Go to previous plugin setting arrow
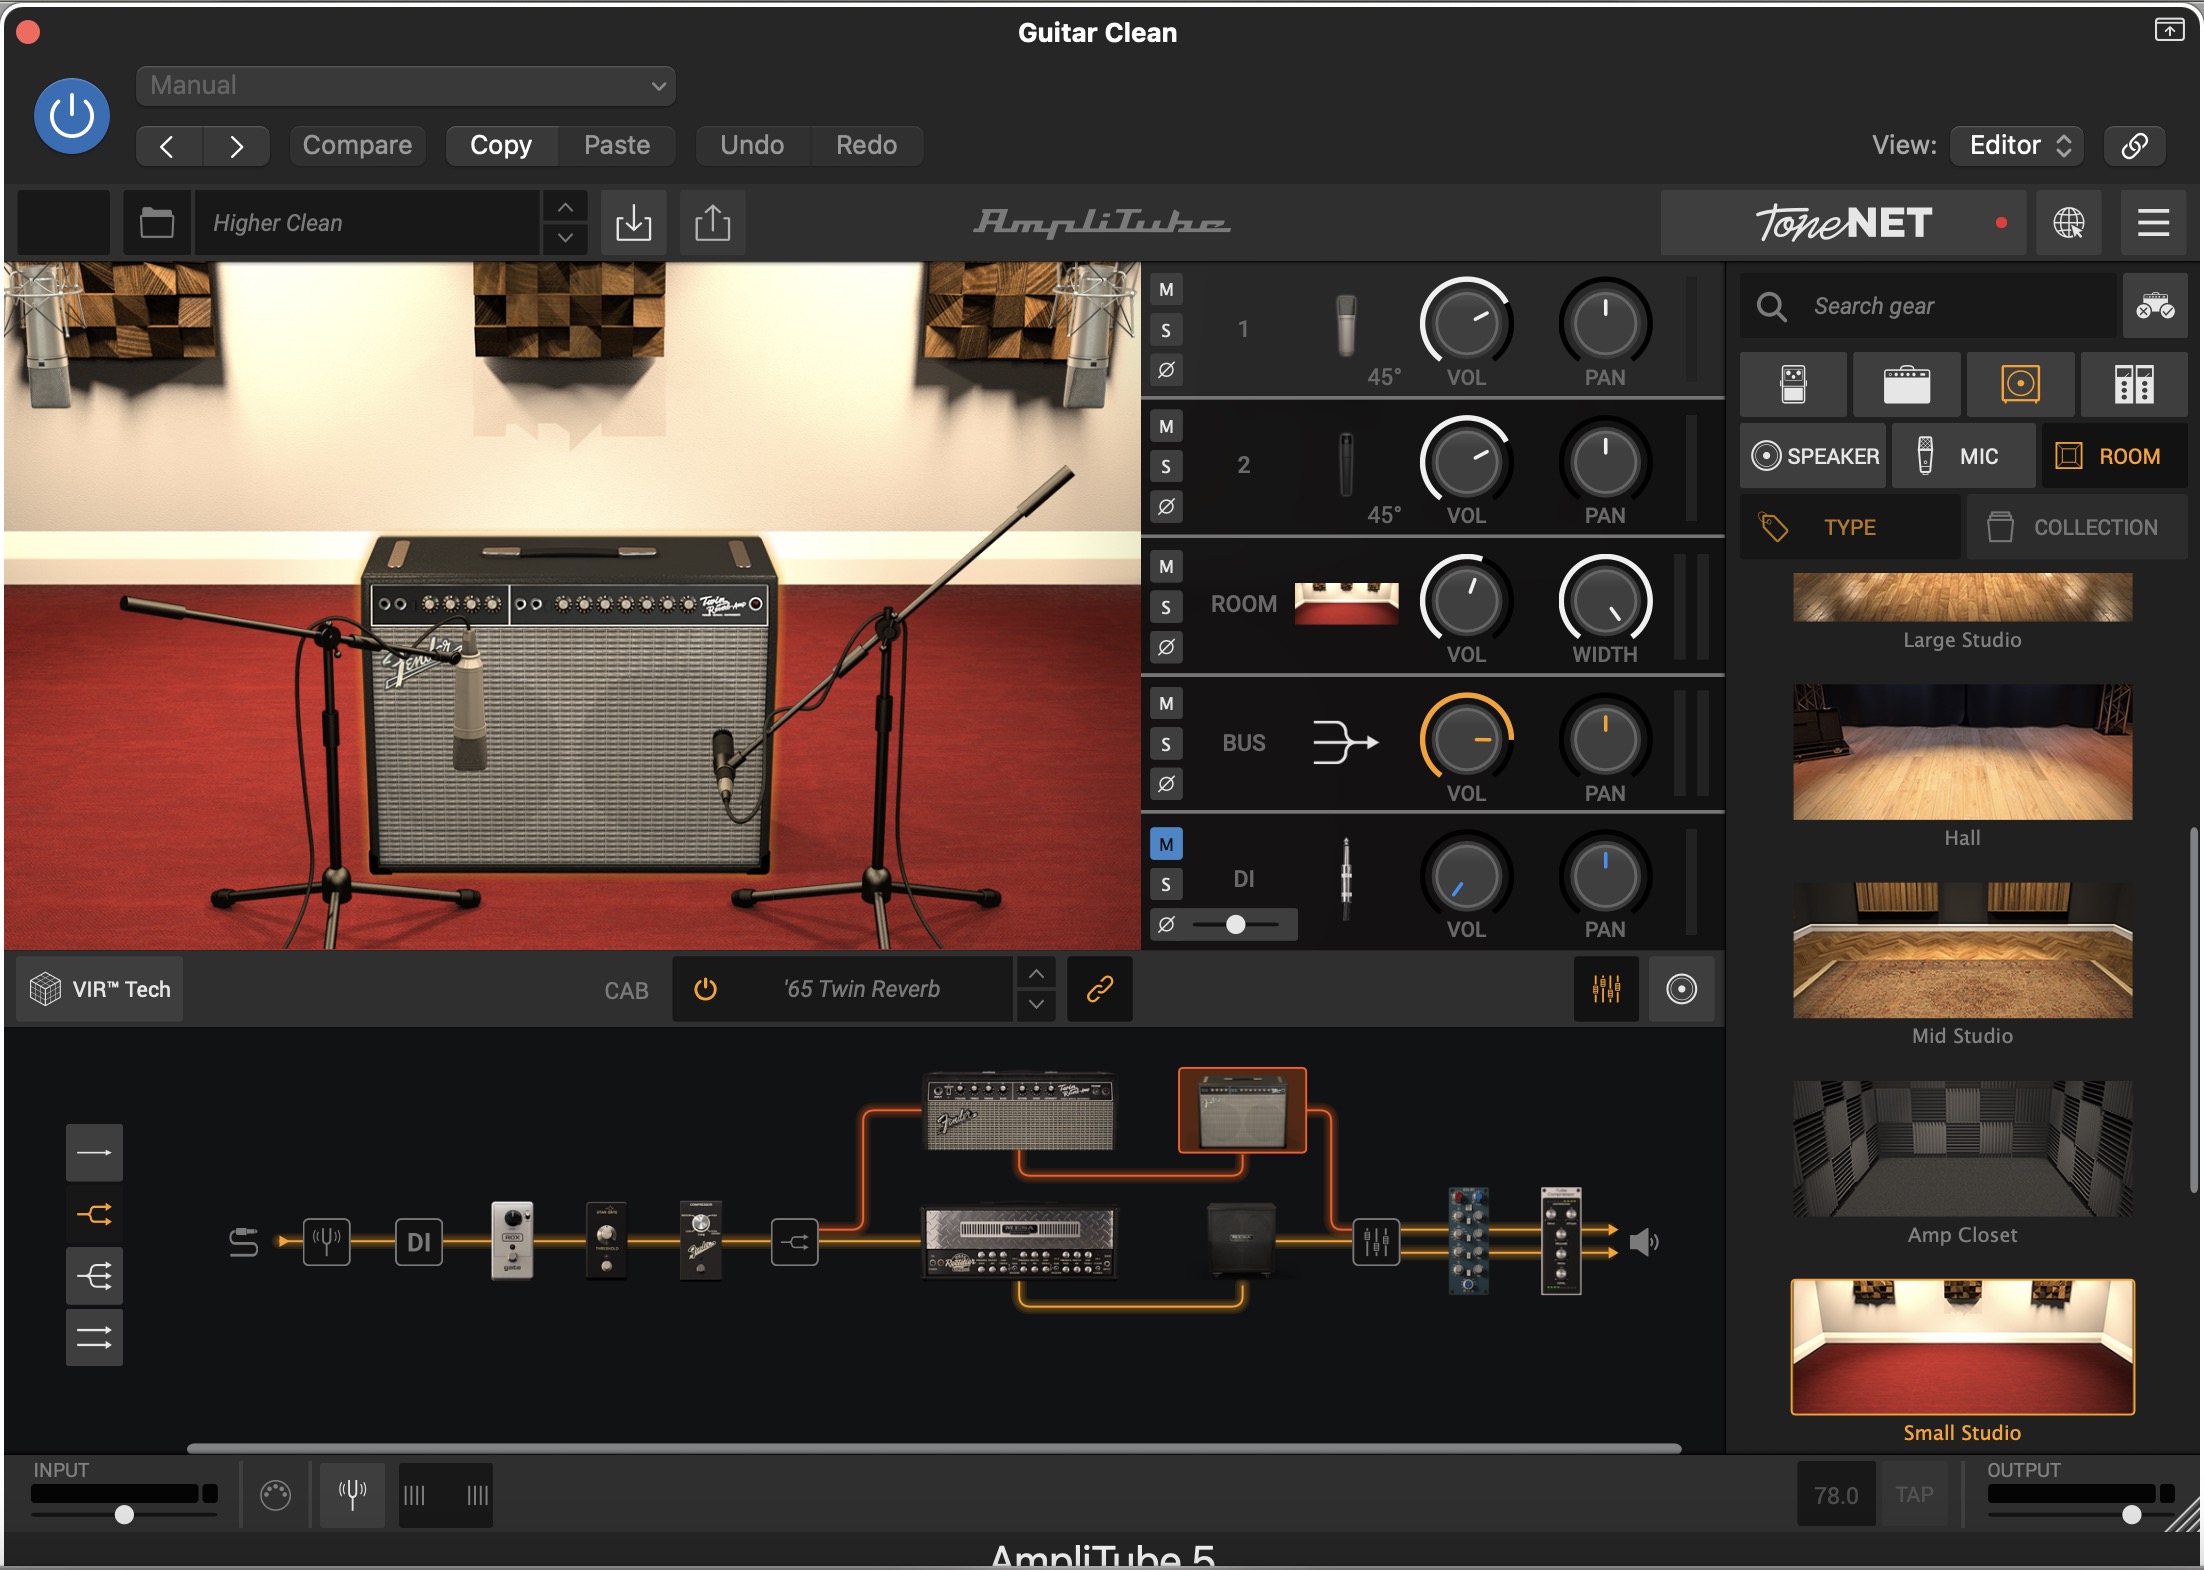This screenshot has height=1570, width=2204. point(168,146)
